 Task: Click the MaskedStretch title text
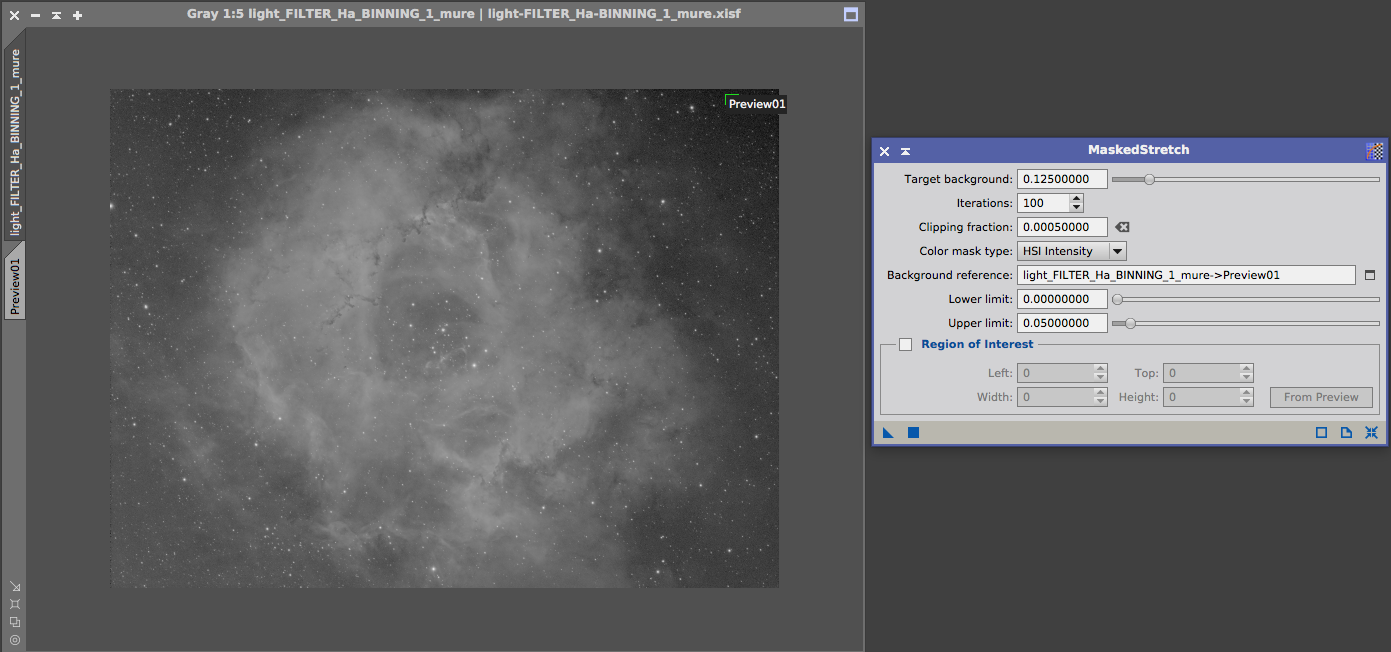pos(1138,150)
